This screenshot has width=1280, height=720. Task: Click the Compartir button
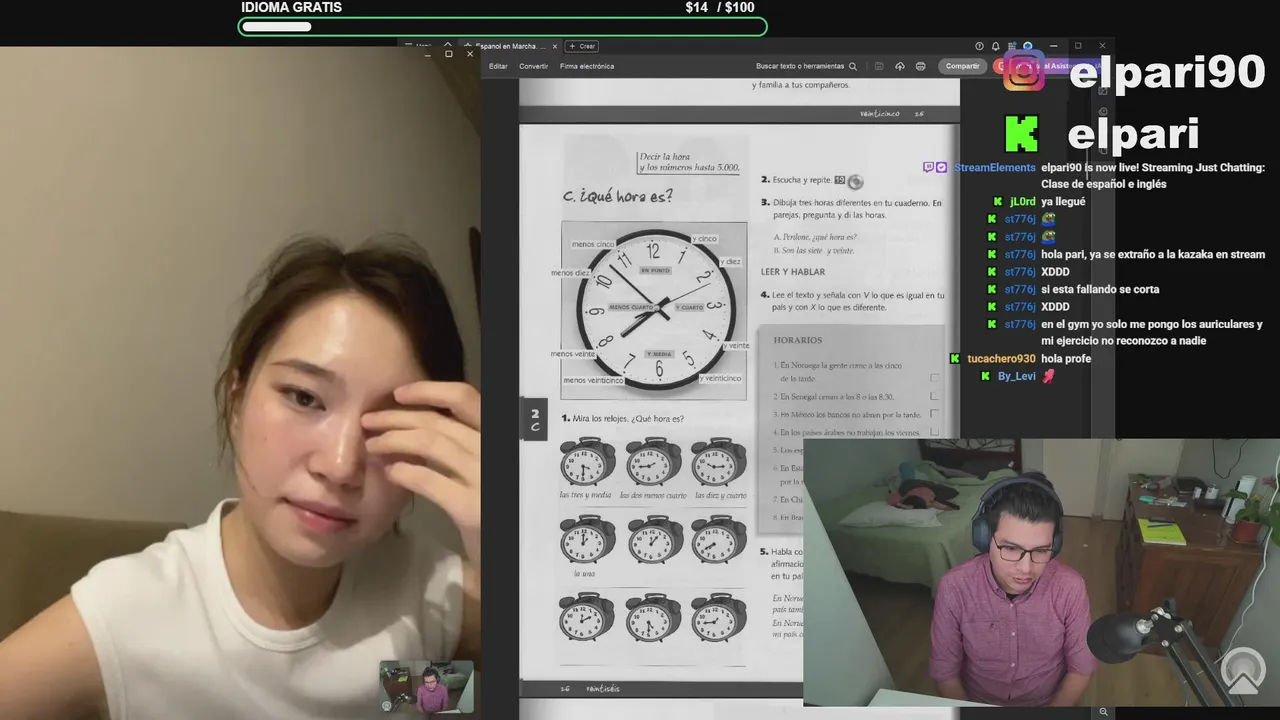[x=963, y=66]
